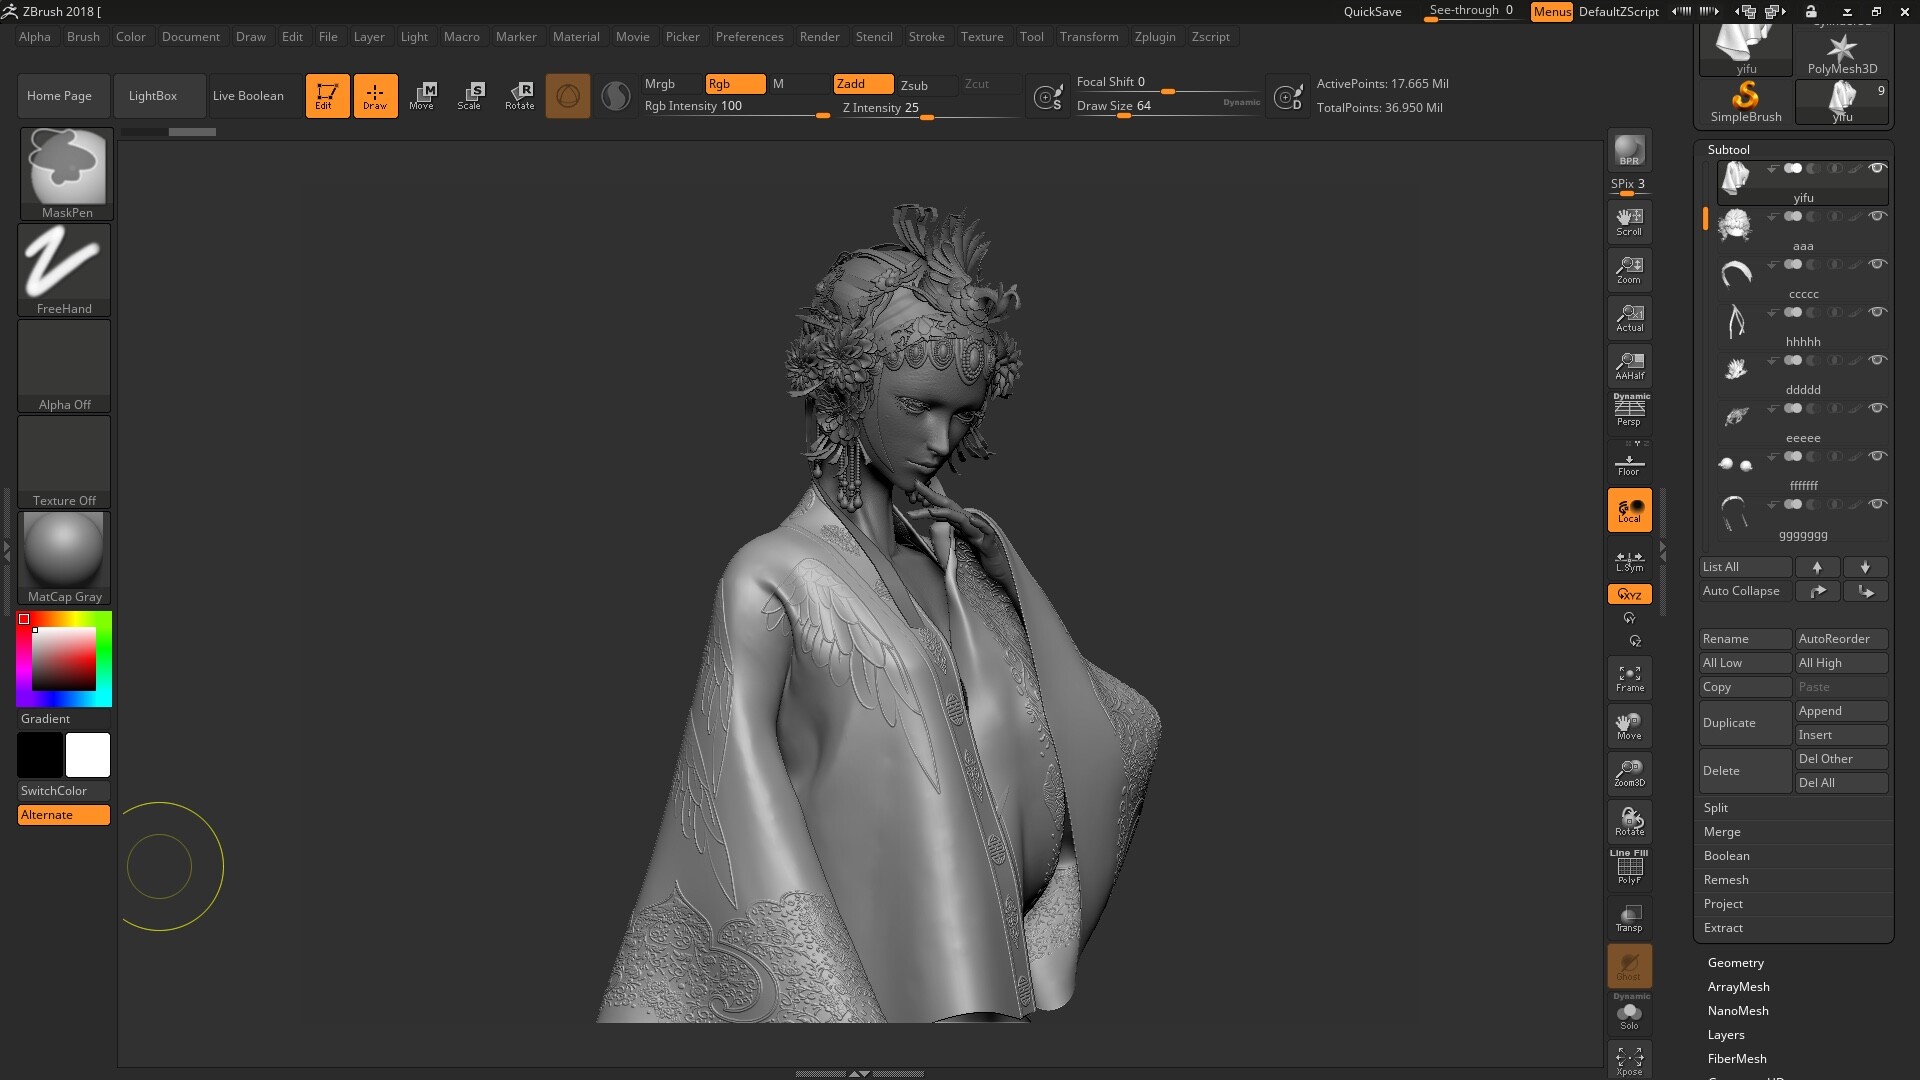Toggle Transp transparency mode
The width and height of the screenshot is (1920, 1080).
click(x=1629, y=917)
